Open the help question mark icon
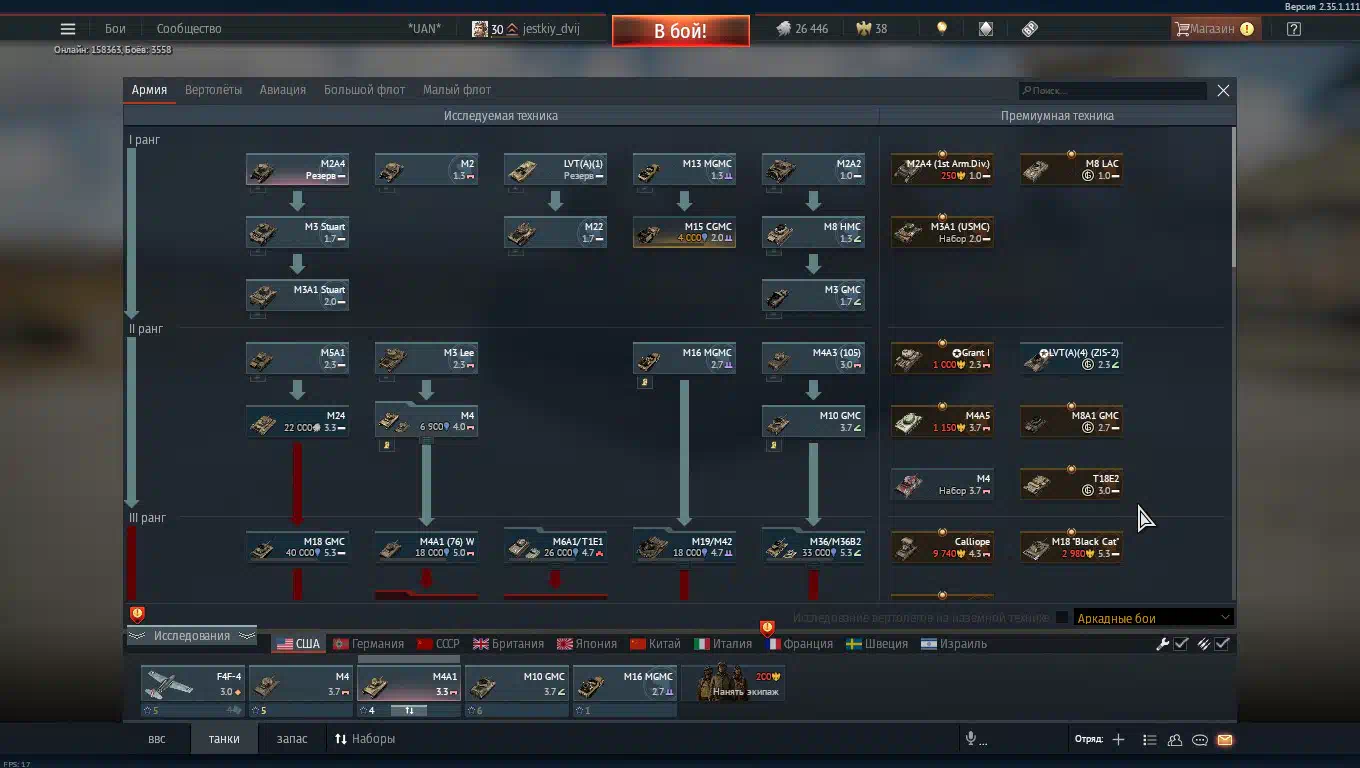 (x=1294, y=29)
